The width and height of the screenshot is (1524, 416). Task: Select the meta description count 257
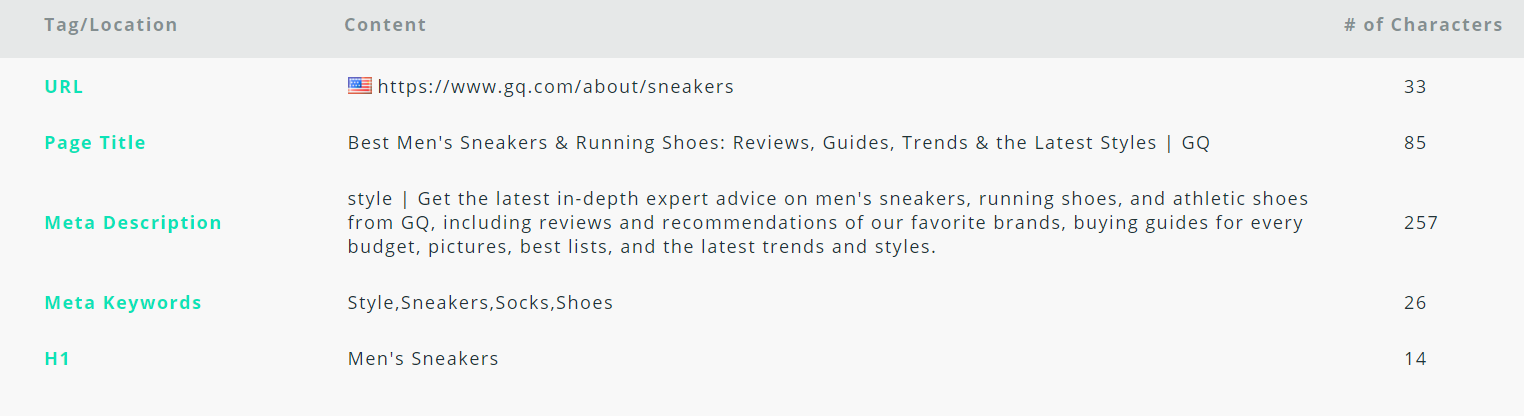click(1421, 223)
